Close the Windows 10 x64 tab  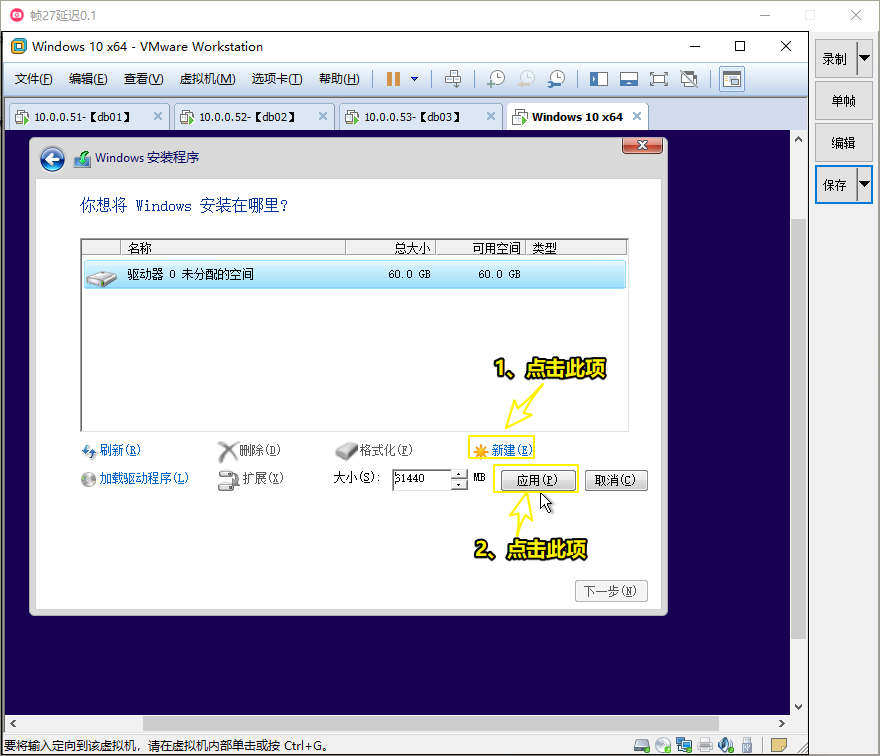[636, 116]
